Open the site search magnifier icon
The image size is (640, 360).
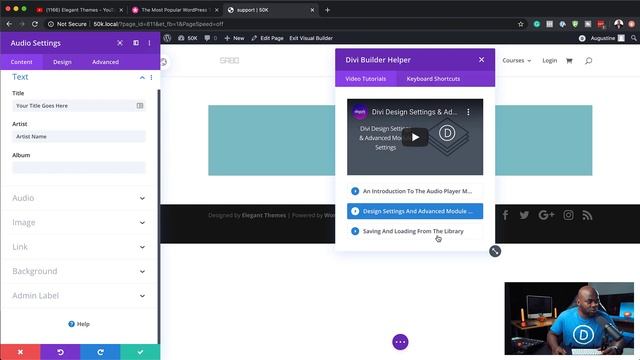pos(588,60)
